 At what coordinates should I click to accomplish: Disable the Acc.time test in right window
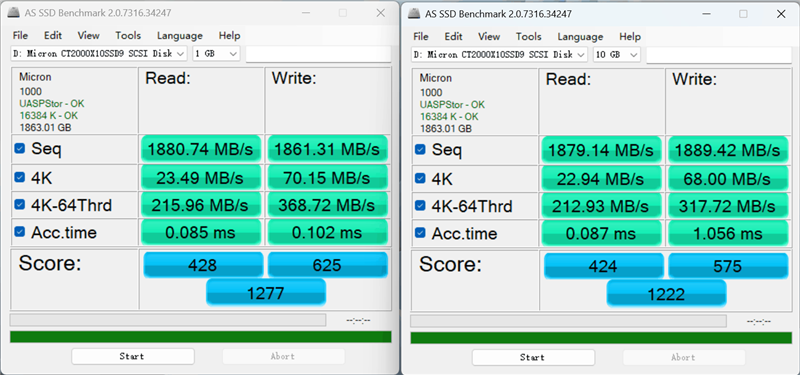tap(420, 233)
